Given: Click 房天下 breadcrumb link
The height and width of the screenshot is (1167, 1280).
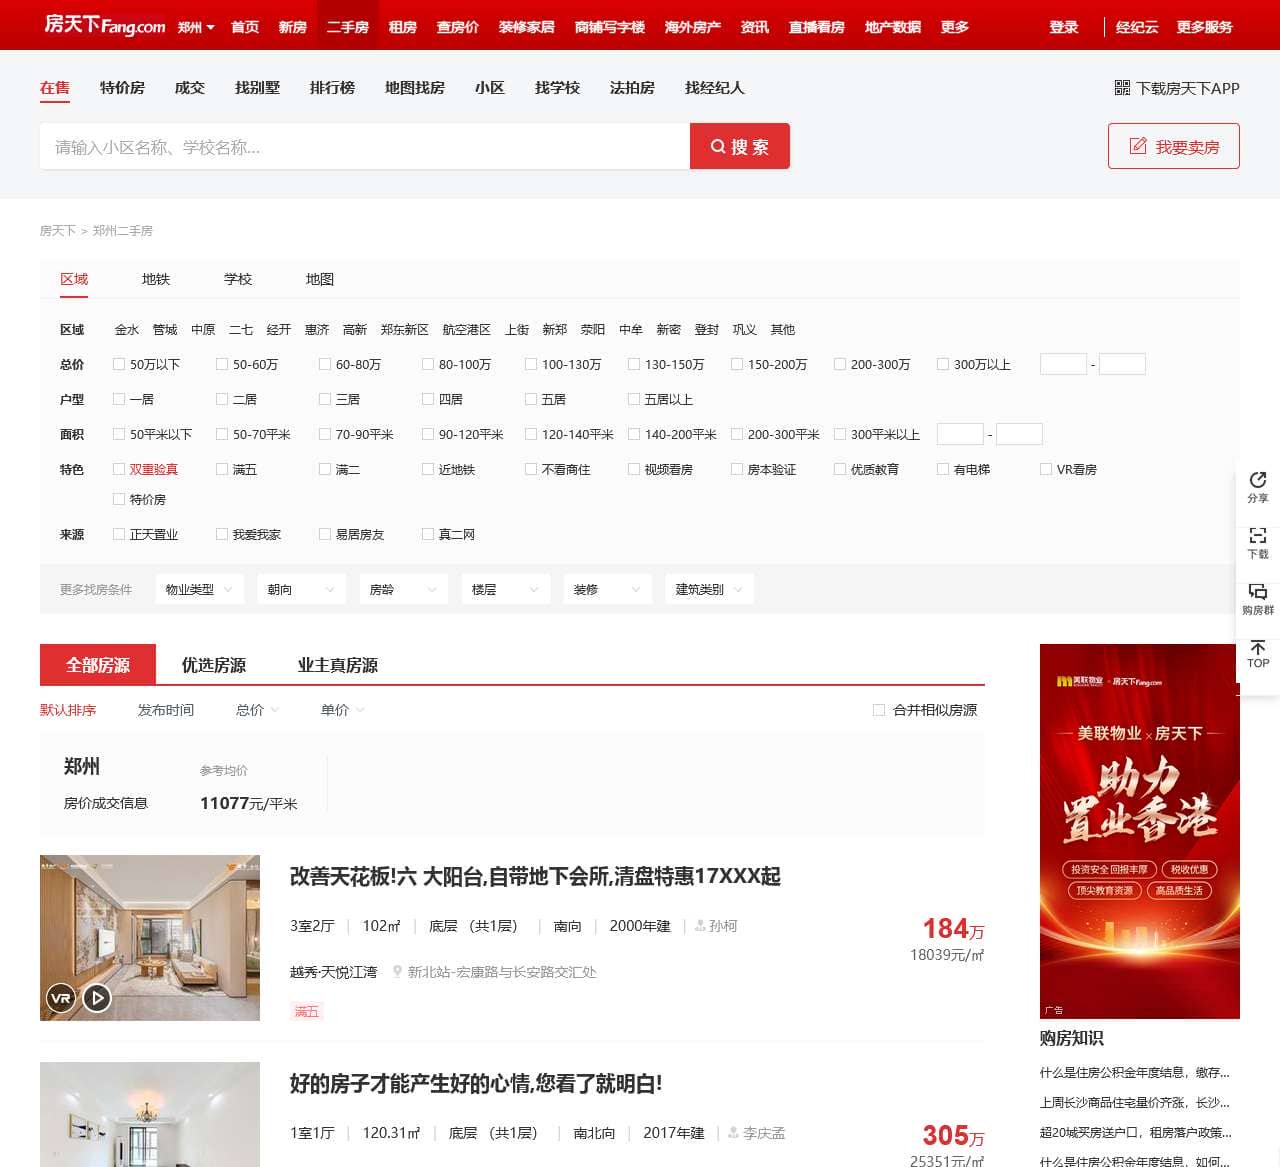Looking at the screenshot, I should pyautogui.click(x=58, y=231).
